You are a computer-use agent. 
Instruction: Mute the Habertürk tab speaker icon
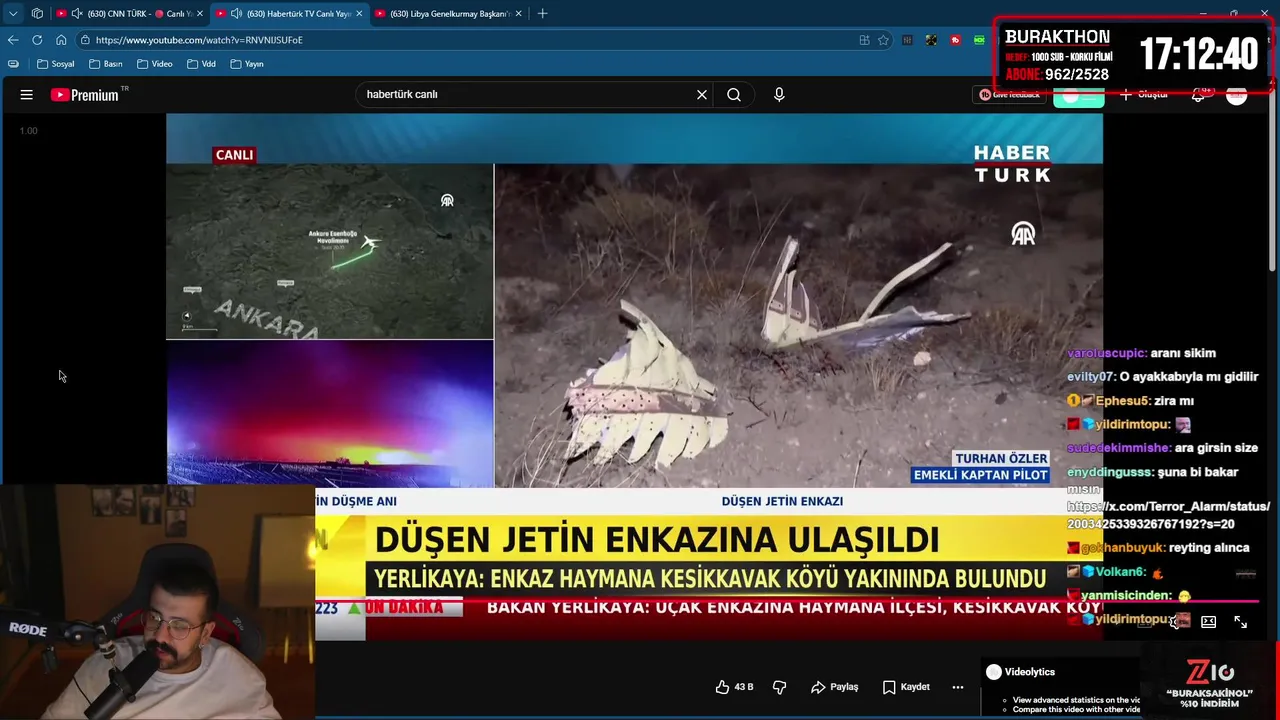point(235,14)
